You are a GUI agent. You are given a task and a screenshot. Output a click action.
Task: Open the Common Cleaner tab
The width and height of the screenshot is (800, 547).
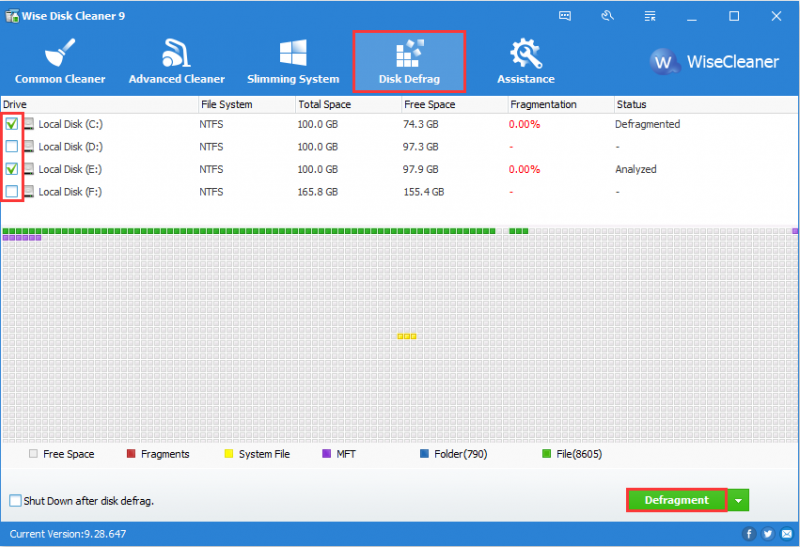point(60,61)
